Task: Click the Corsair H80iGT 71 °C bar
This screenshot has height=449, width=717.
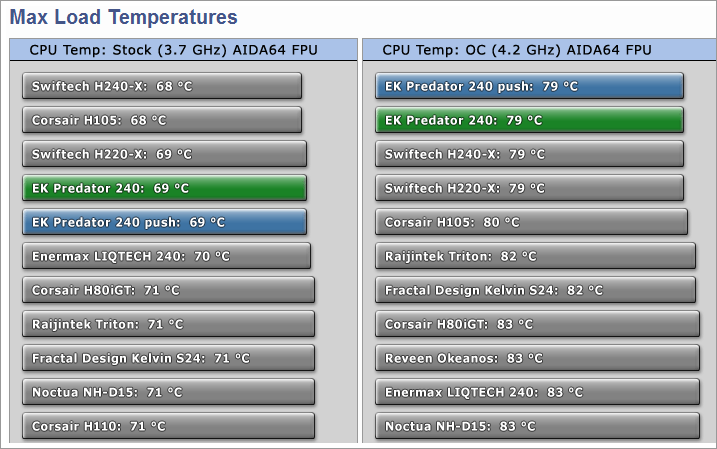Action: pos(168,290)
